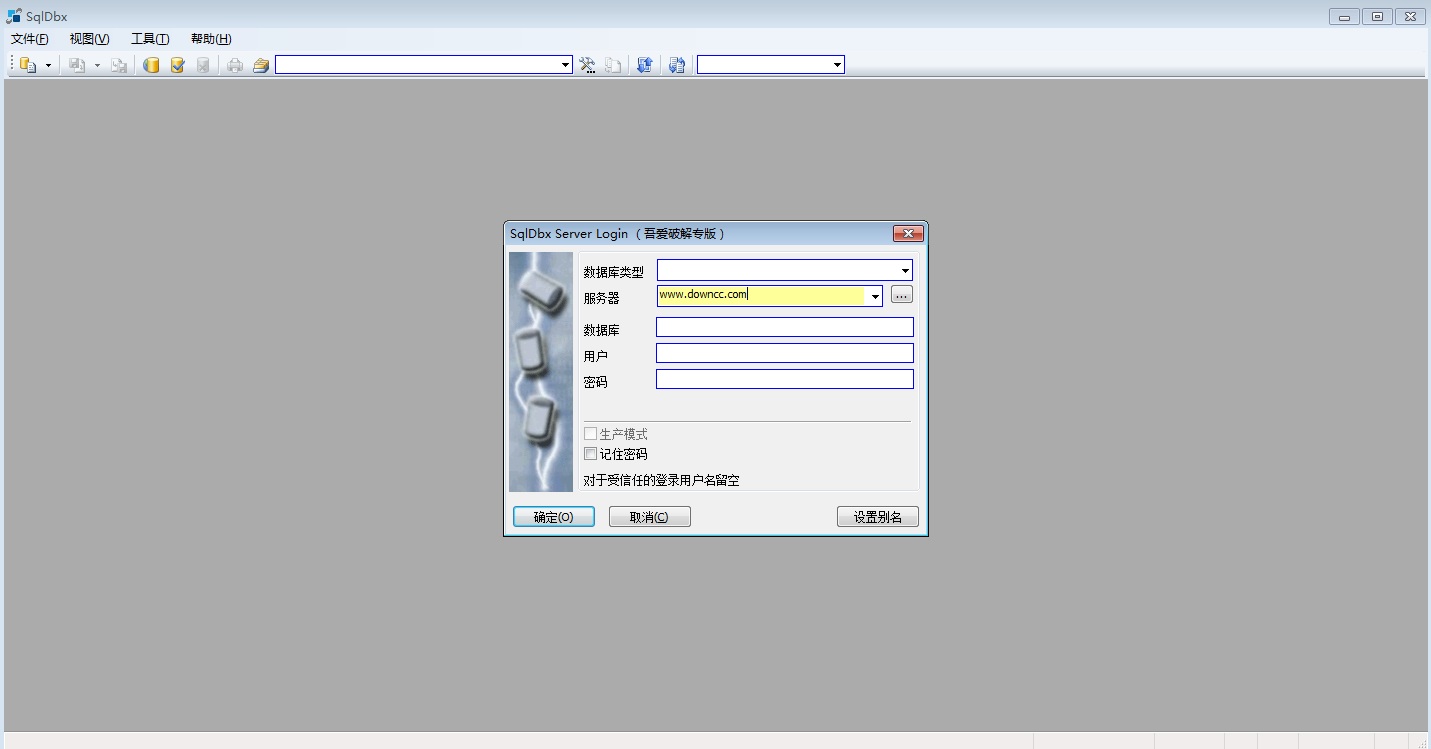Click the Save All toolbar icon
Viewport: 1431px width, 749px height.
pos(119,64)
